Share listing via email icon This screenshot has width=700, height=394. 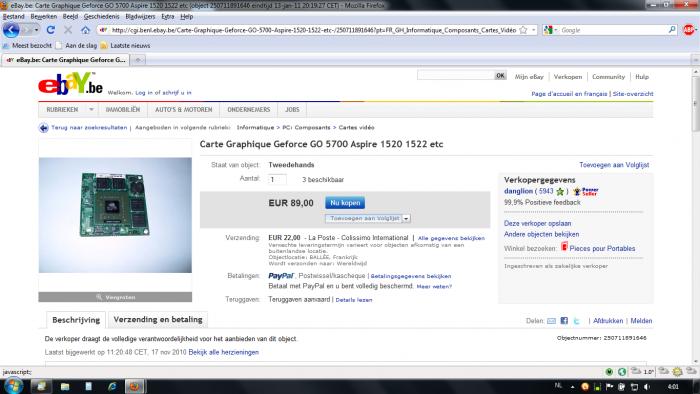(x=551, y=321)
